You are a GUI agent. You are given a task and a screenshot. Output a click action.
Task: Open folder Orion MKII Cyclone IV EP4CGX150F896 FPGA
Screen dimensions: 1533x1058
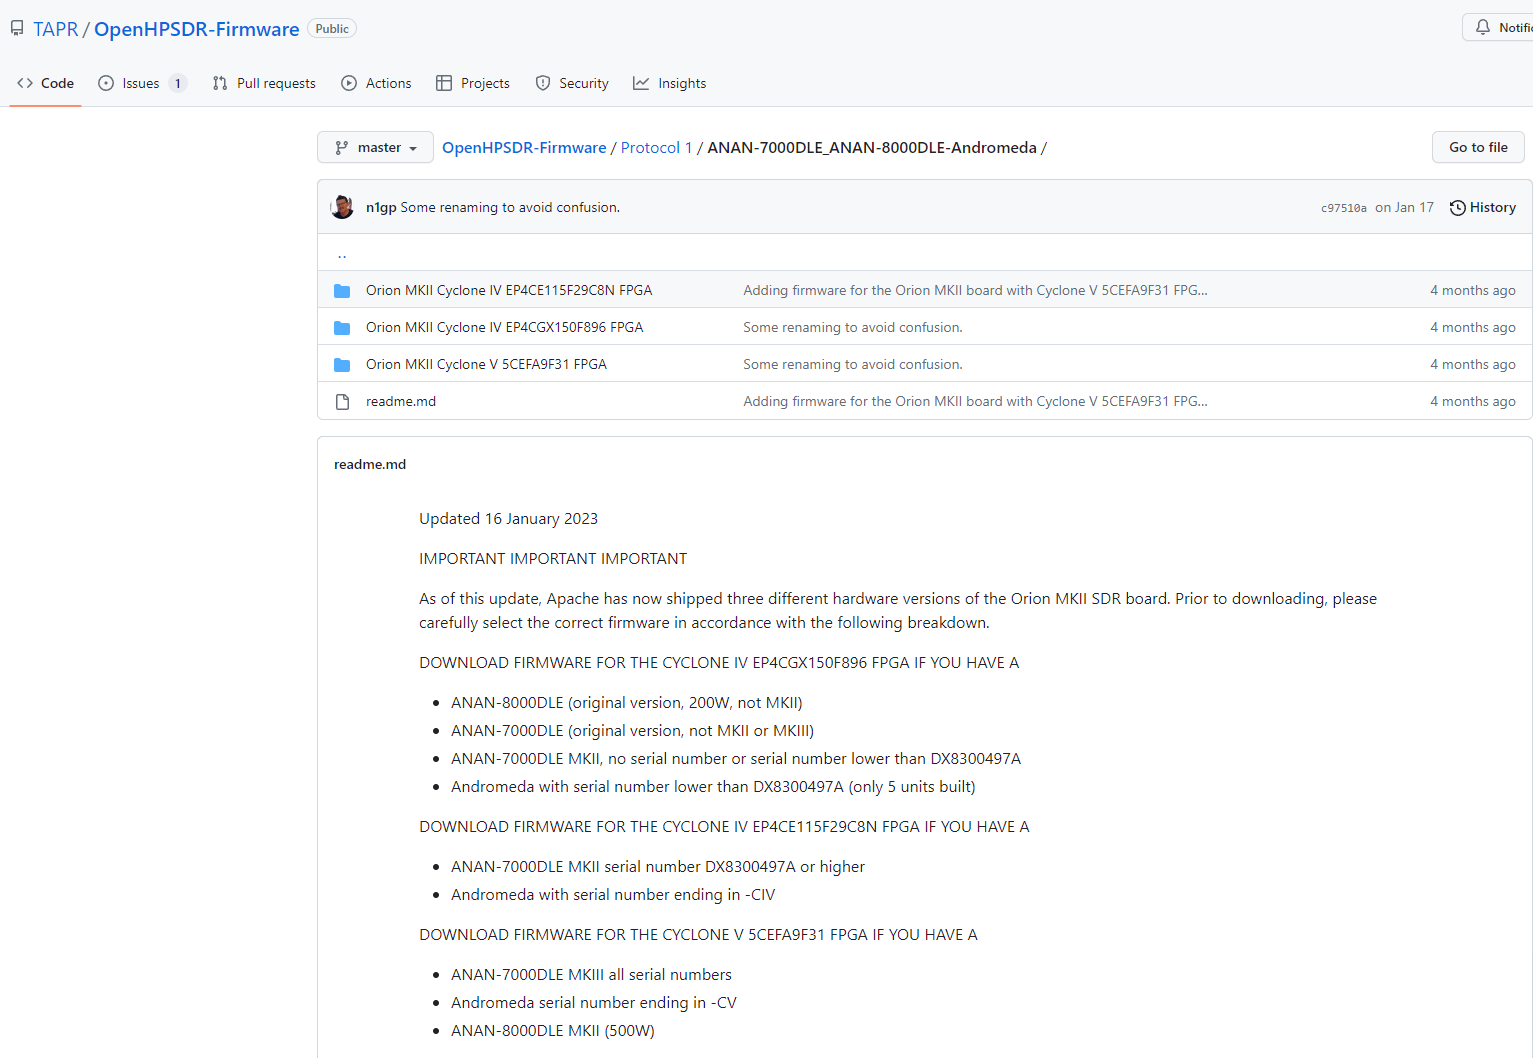click(x=505, y=327)
